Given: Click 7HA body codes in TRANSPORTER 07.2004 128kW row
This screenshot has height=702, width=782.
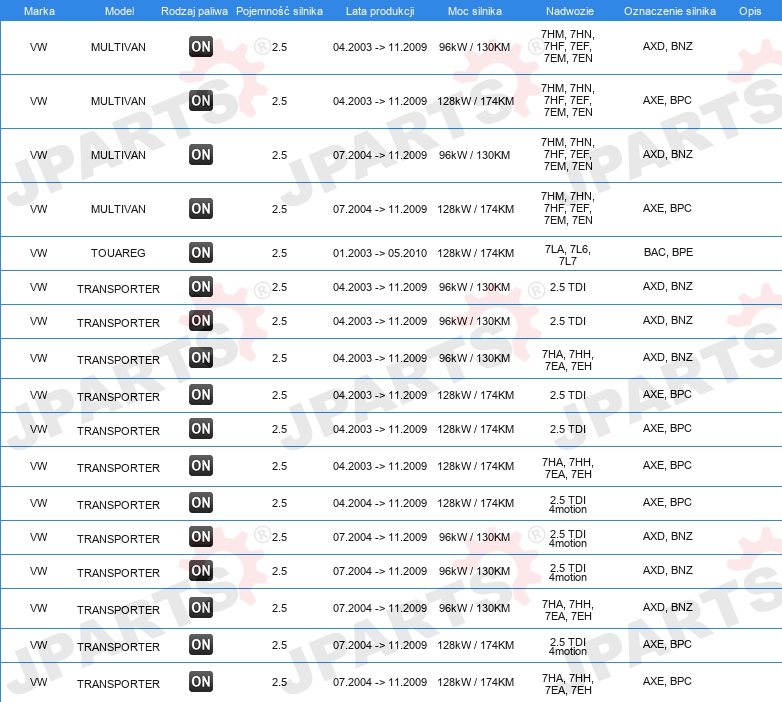Looking at the screenshot, I should pos(568,684).
